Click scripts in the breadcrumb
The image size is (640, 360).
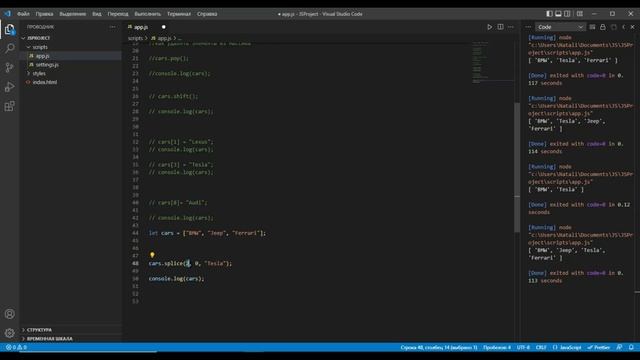[135, 38]
